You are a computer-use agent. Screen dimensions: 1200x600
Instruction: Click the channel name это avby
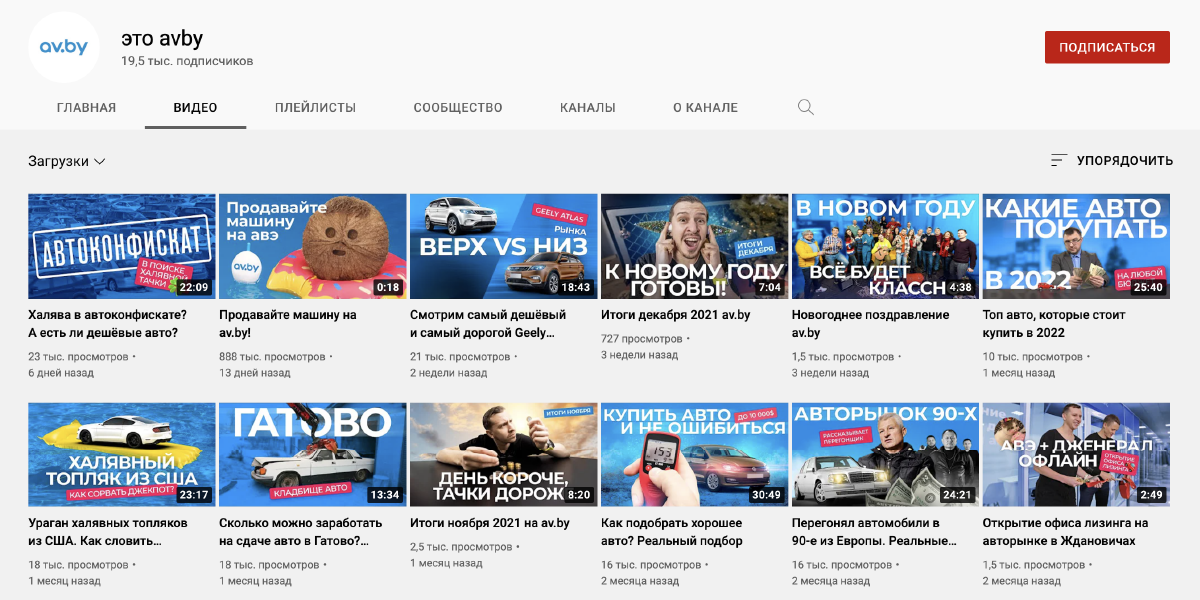(x=162, y=38)
